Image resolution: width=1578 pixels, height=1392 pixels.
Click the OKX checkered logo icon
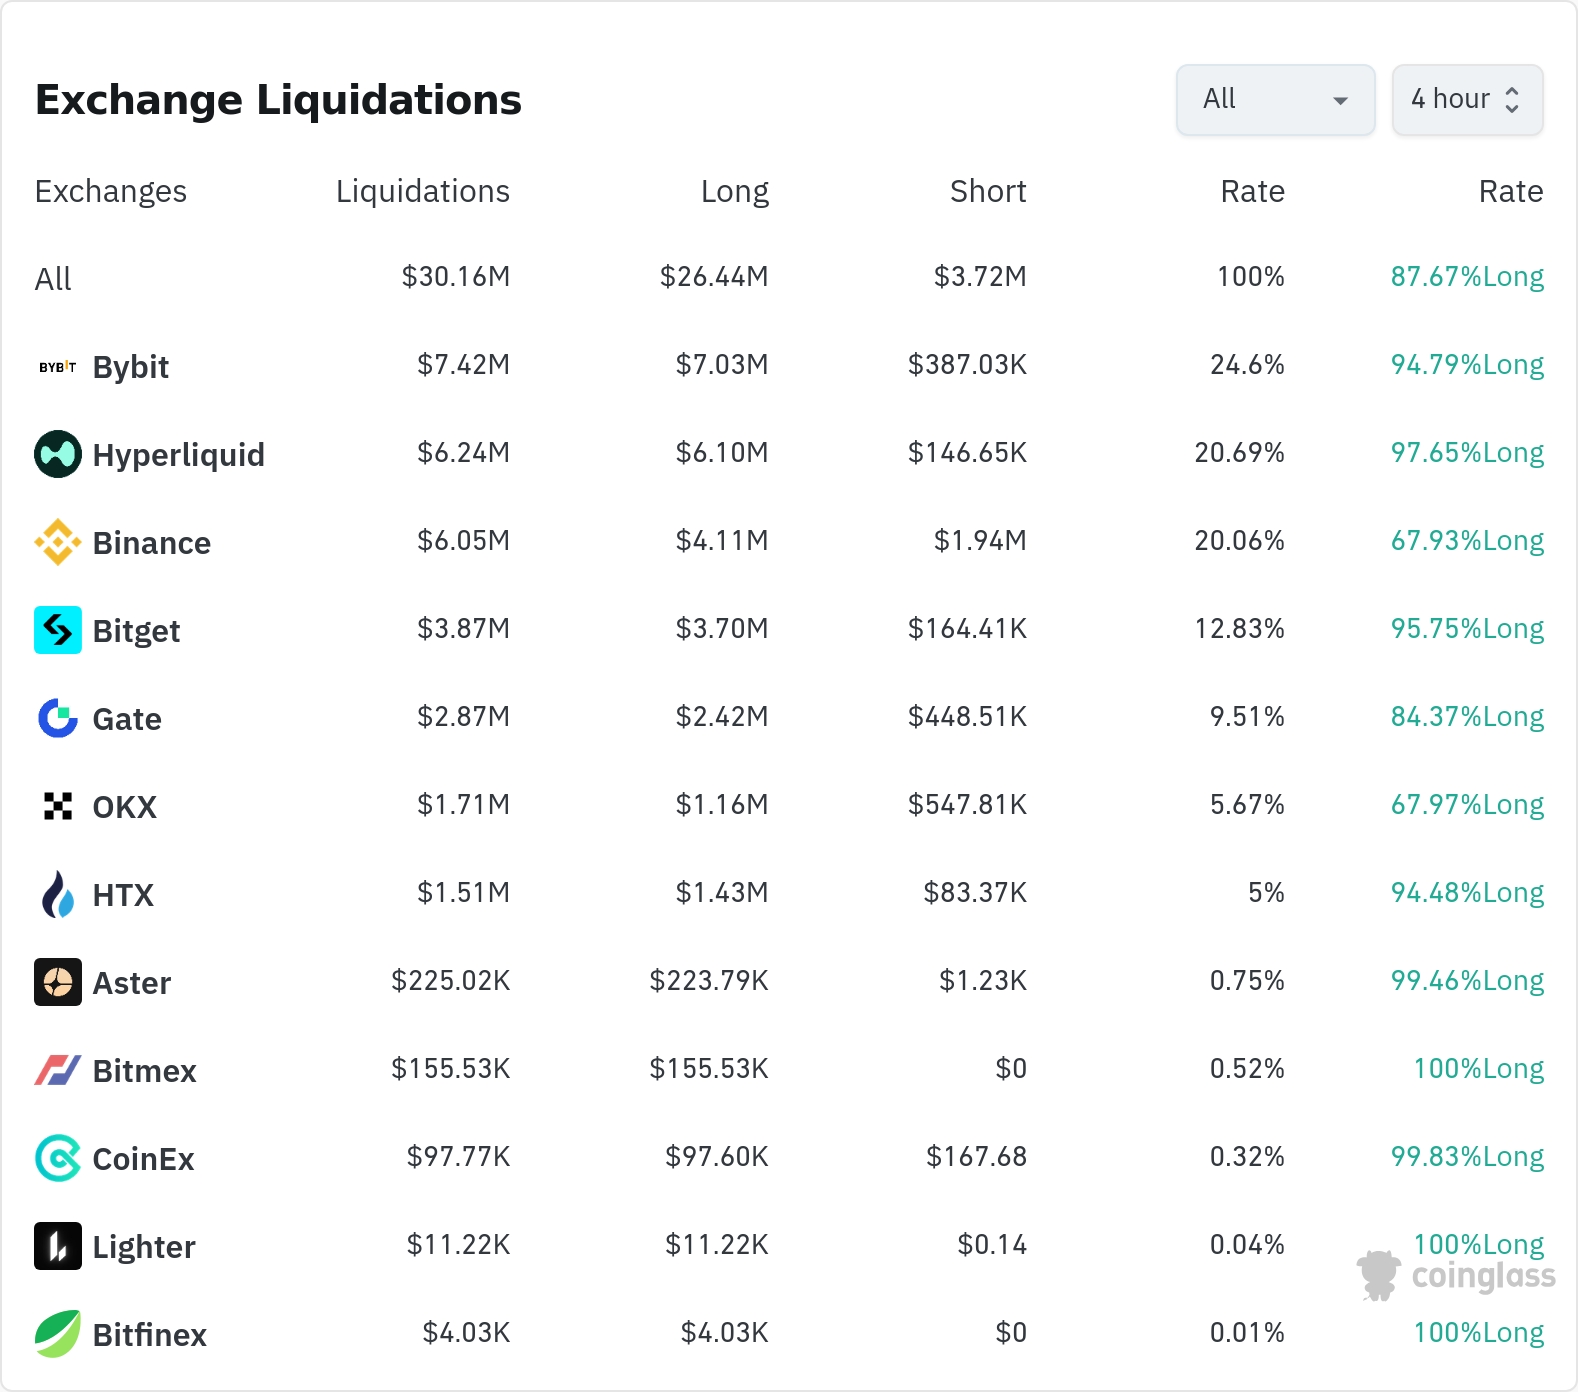point(57,806)
